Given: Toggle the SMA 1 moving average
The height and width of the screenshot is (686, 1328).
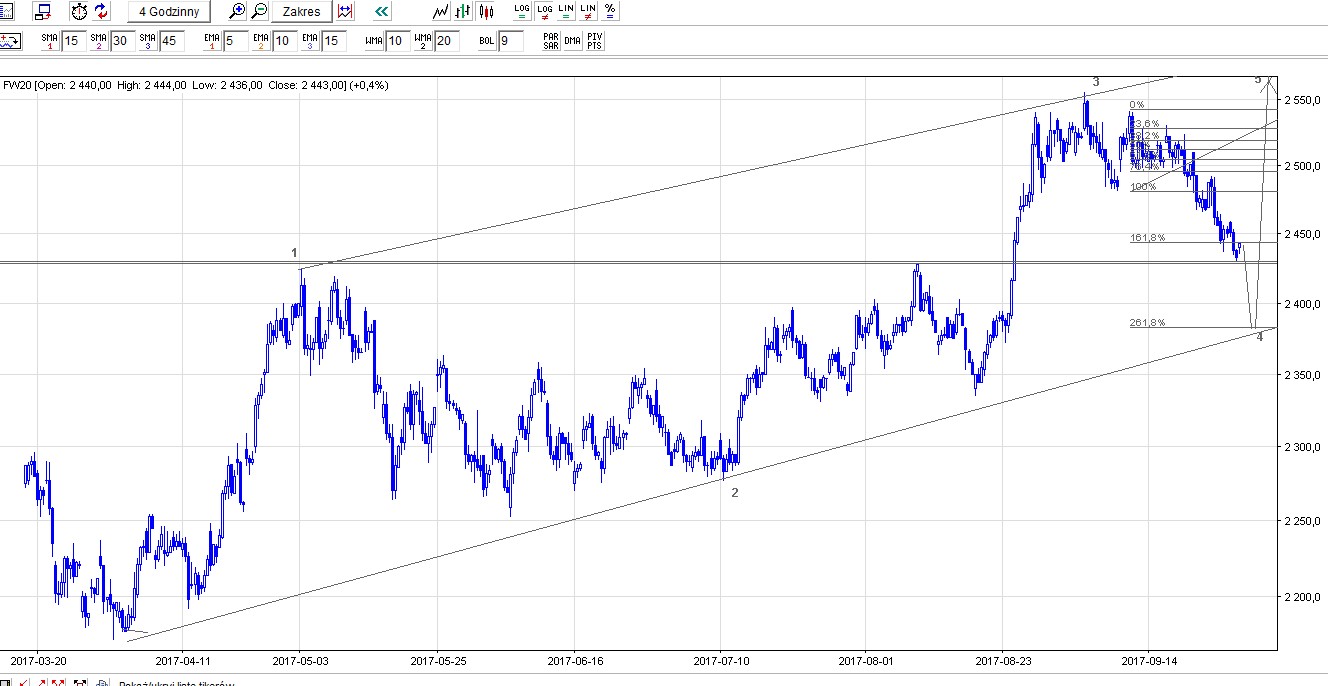Looking at the screenshot, I should [49, 41].
